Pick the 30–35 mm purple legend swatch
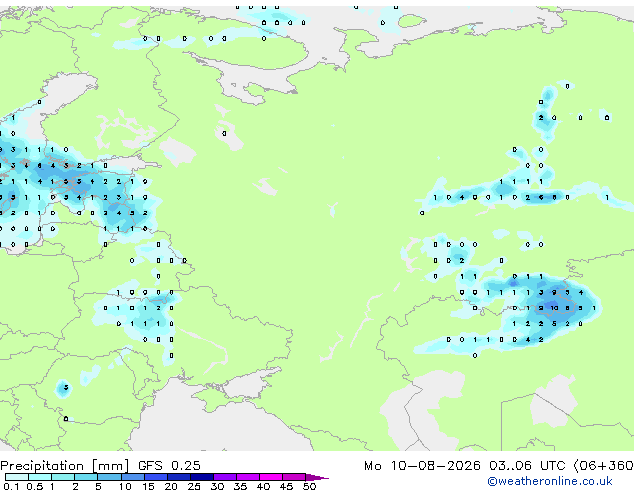 [224, 477]
